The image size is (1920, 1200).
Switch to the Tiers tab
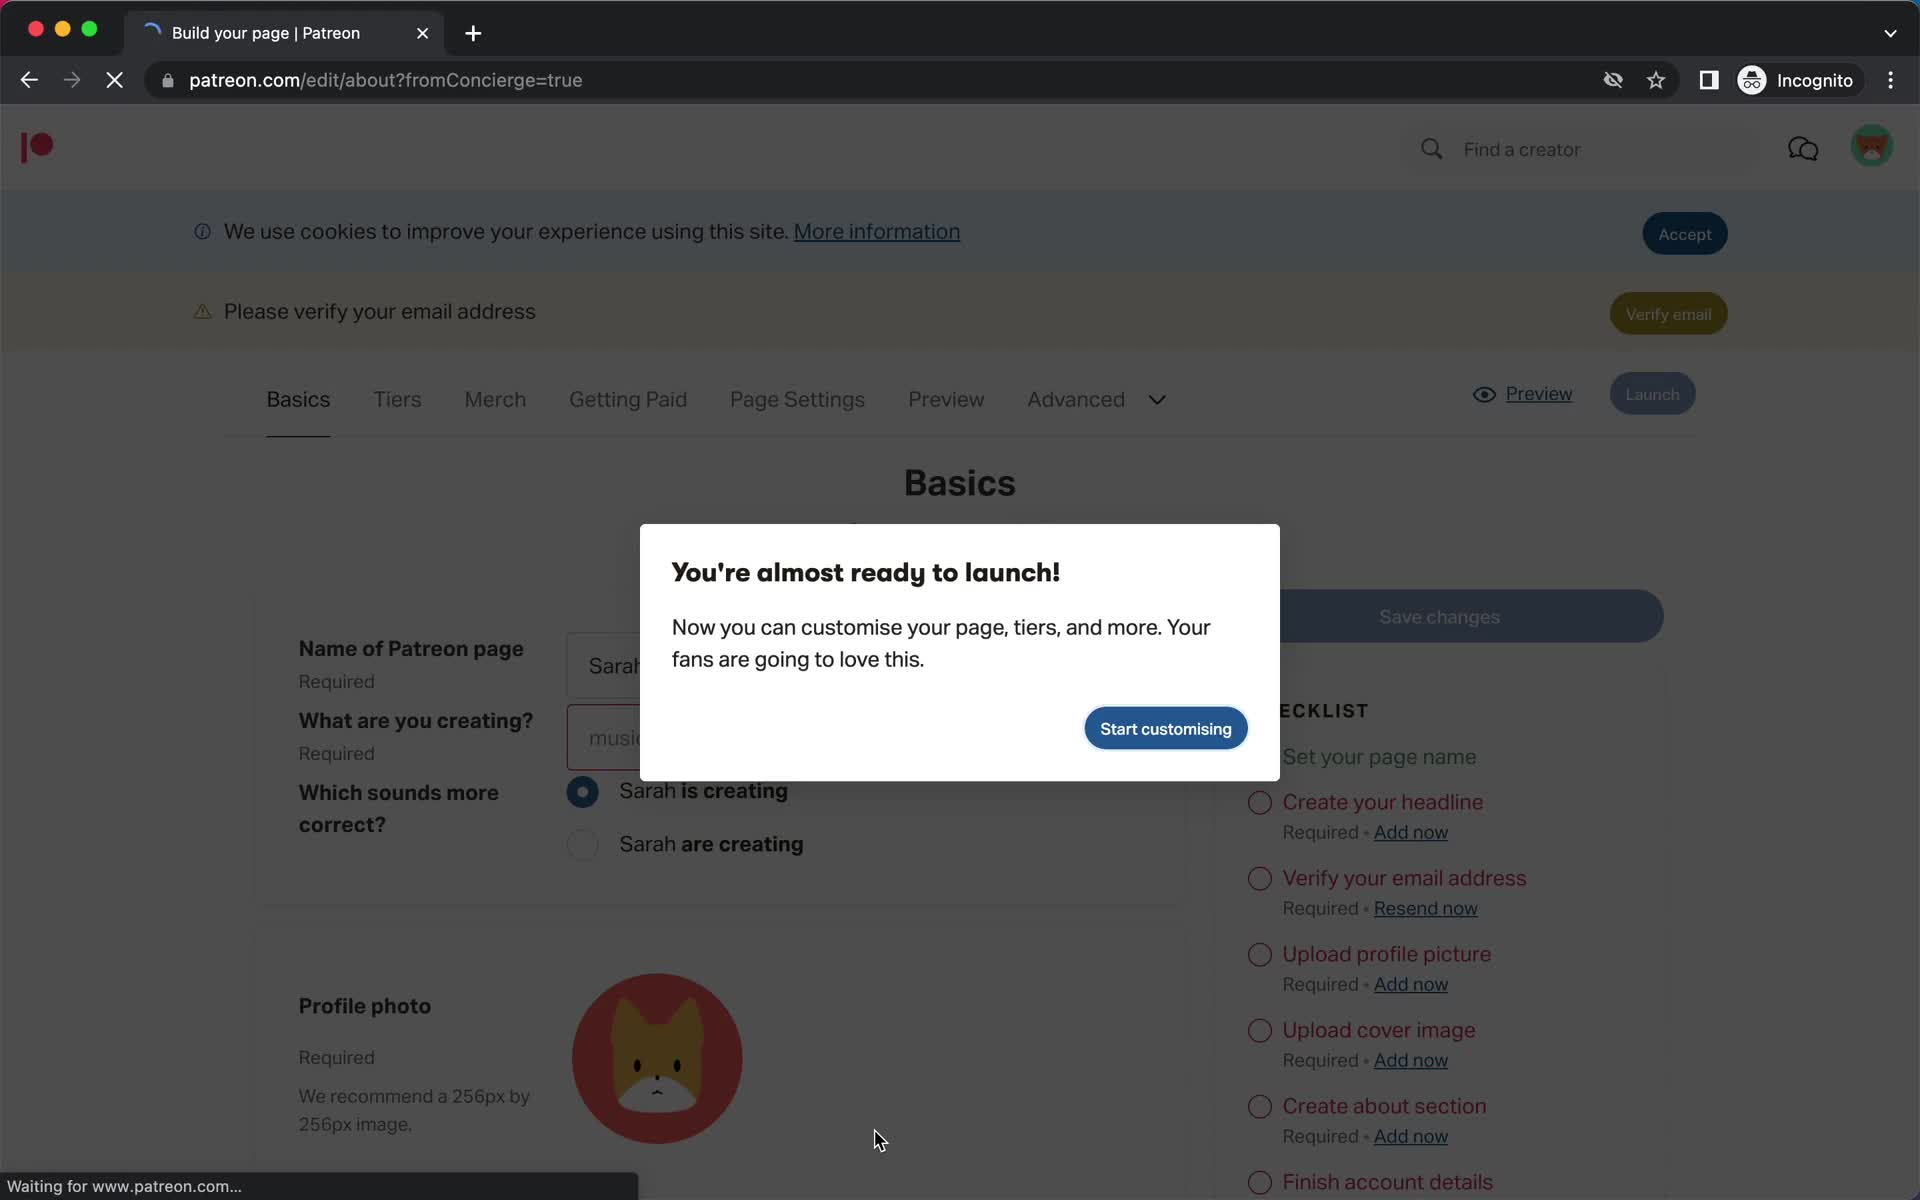coord(397,400)
